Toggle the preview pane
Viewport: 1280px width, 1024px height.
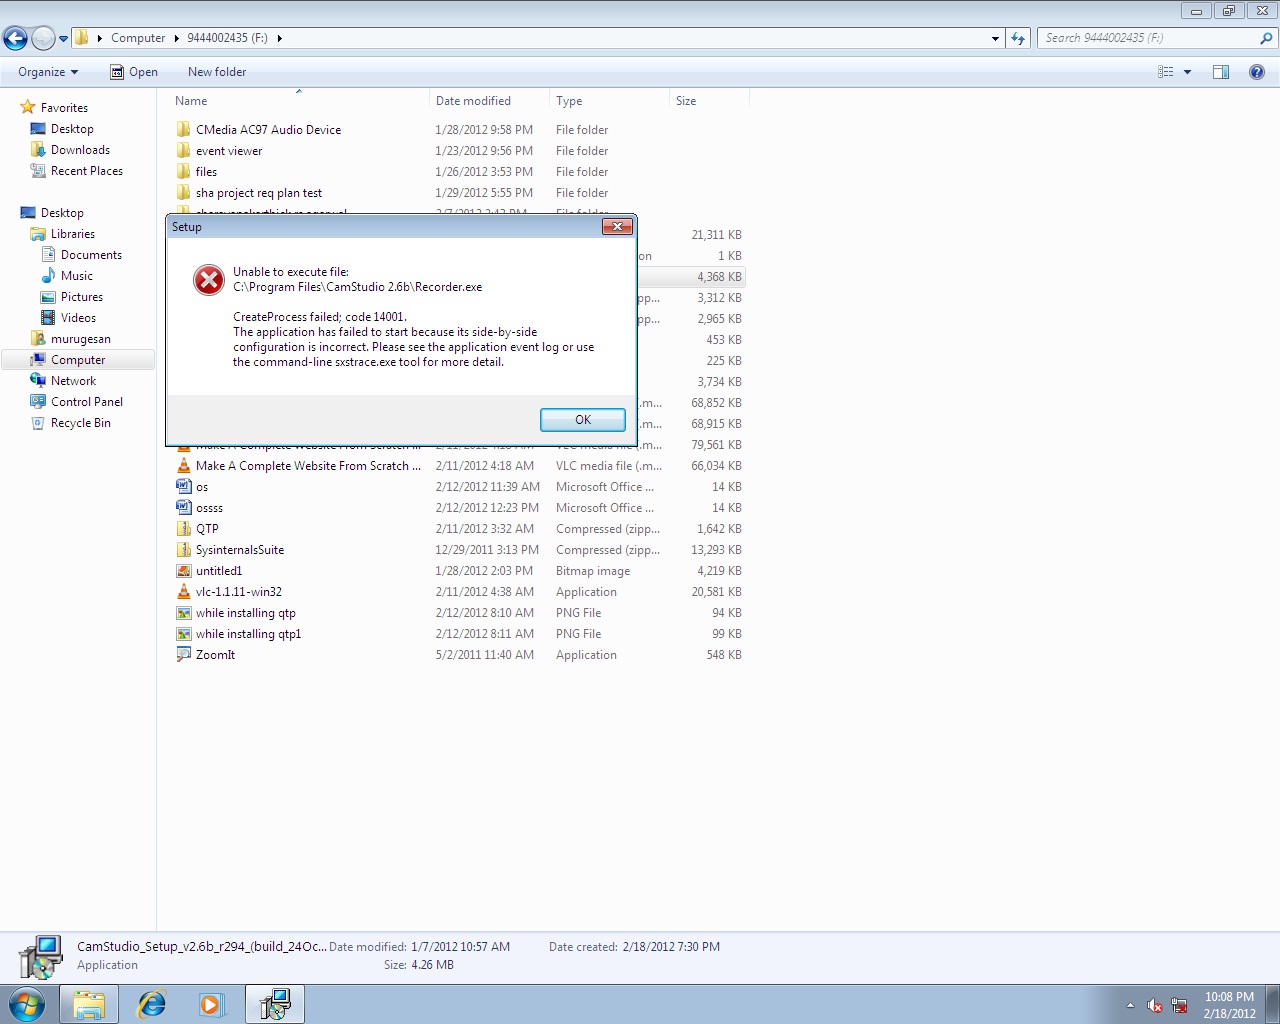(x=1221, y=72)
